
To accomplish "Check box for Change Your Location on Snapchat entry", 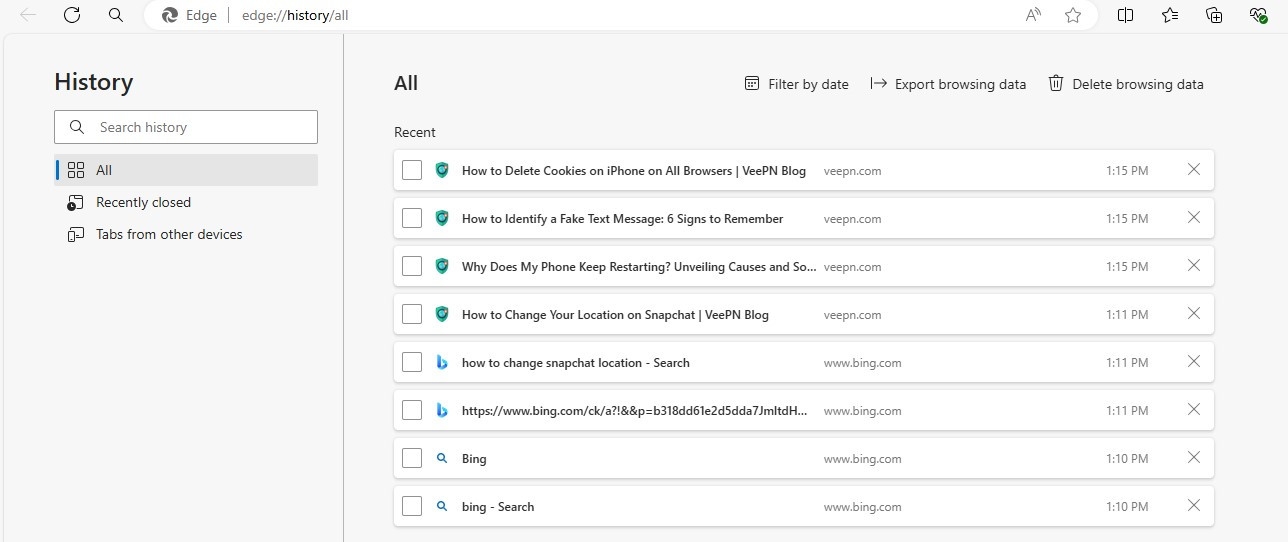I will [412, 314].
